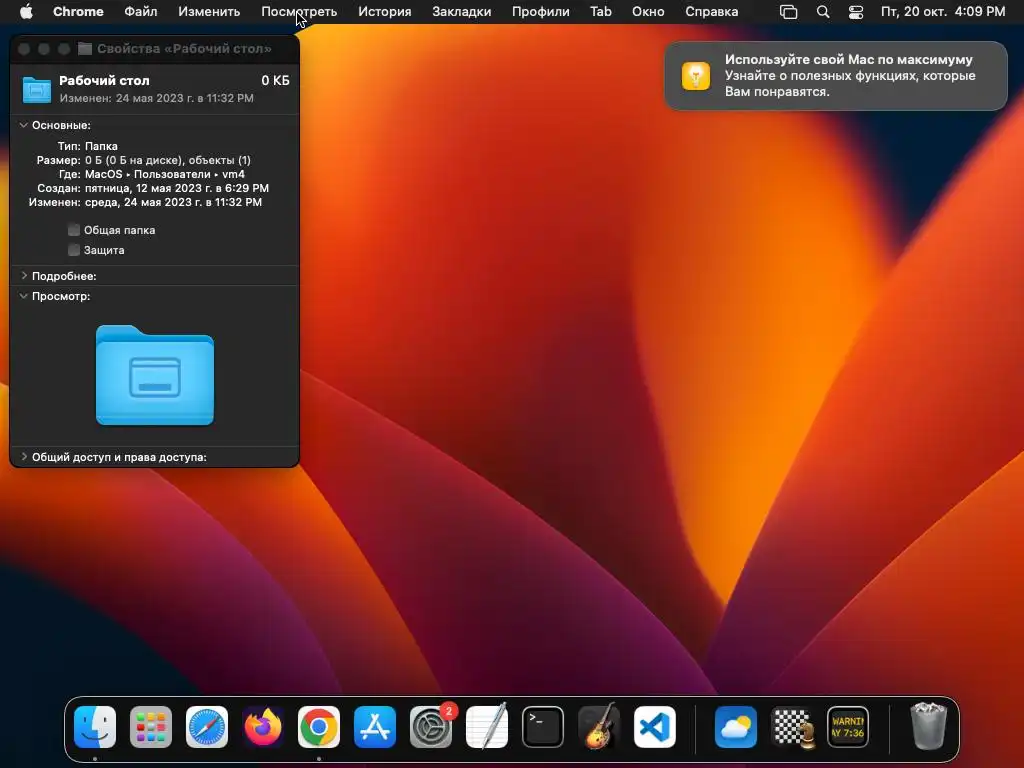Screen dimensions: 1024x768
Task: Click the large folder preview image
Action: pos(155,375)
